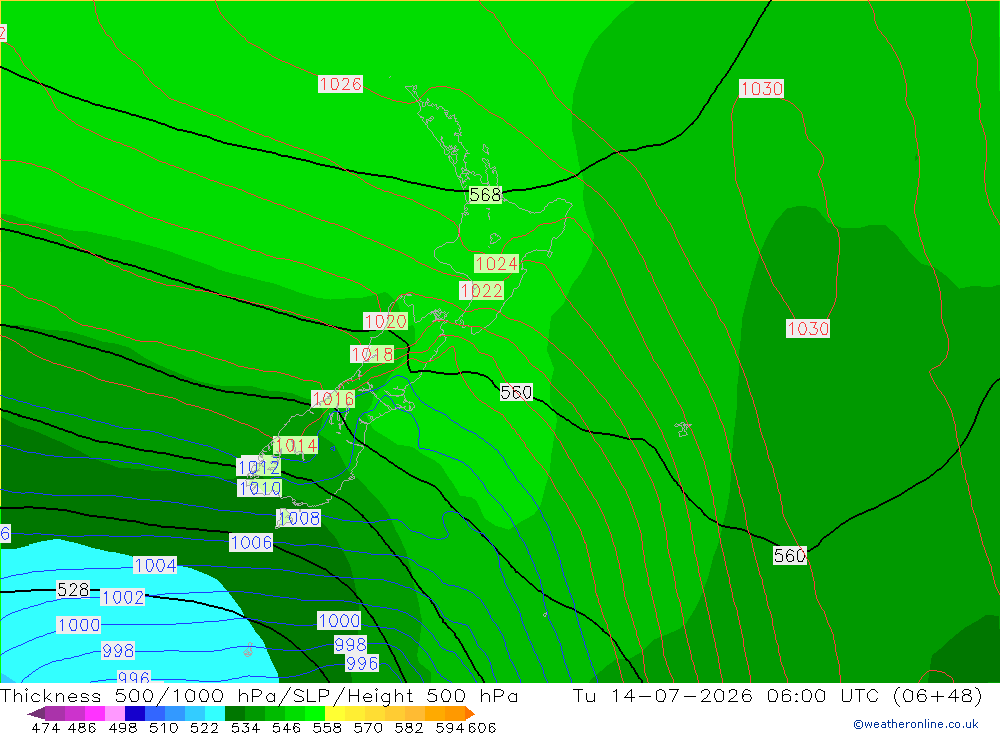Click the 570 legend scale value
This screenshot has width=1000, height=733.
367,727
